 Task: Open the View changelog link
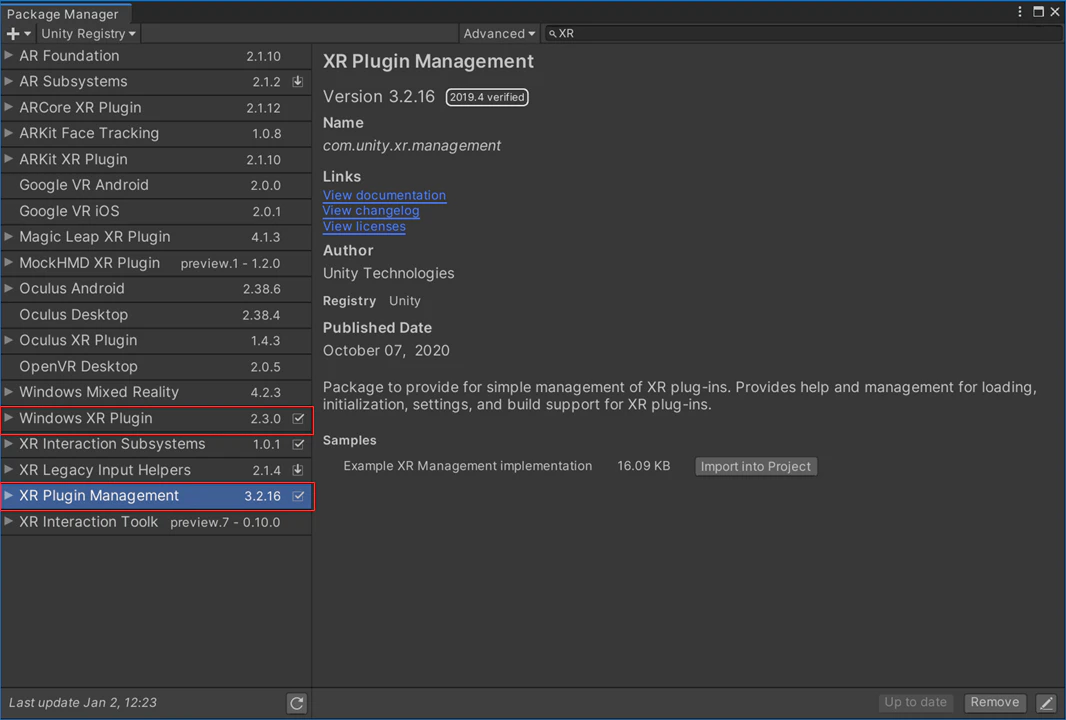point(371,211)
